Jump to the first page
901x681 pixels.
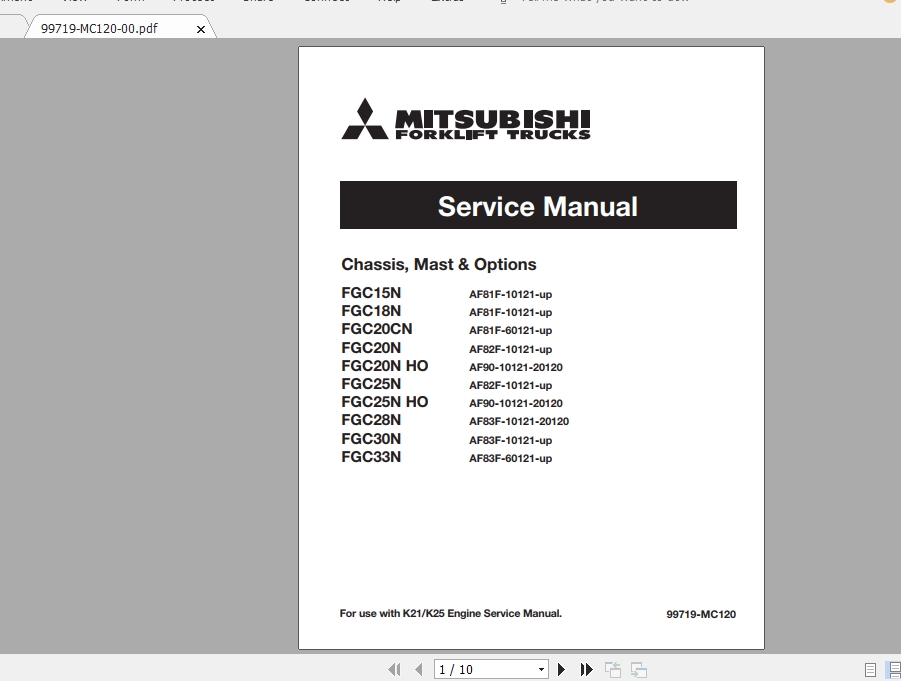point(395,669)
